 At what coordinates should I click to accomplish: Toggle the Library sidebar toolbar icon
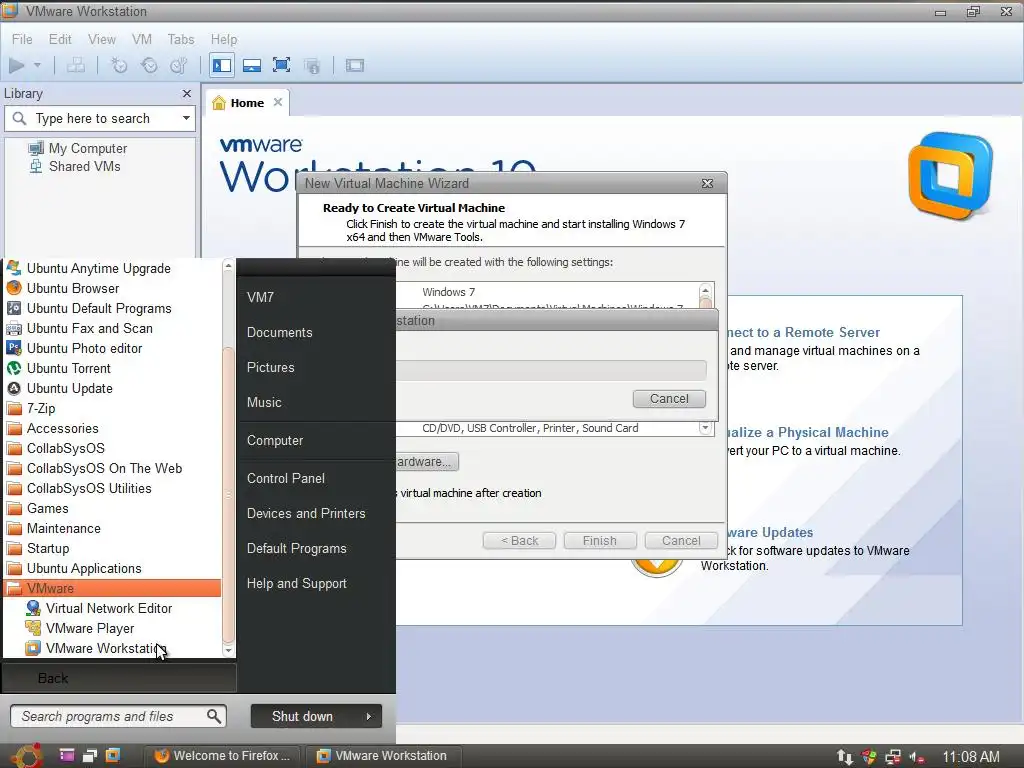222,65
